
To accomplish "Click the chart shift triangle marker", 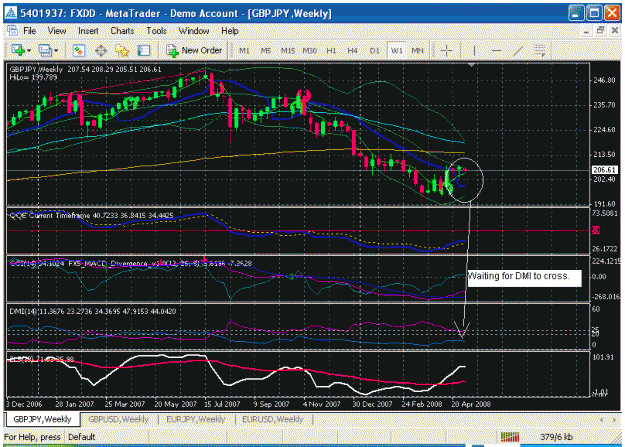I will (471, 65).
